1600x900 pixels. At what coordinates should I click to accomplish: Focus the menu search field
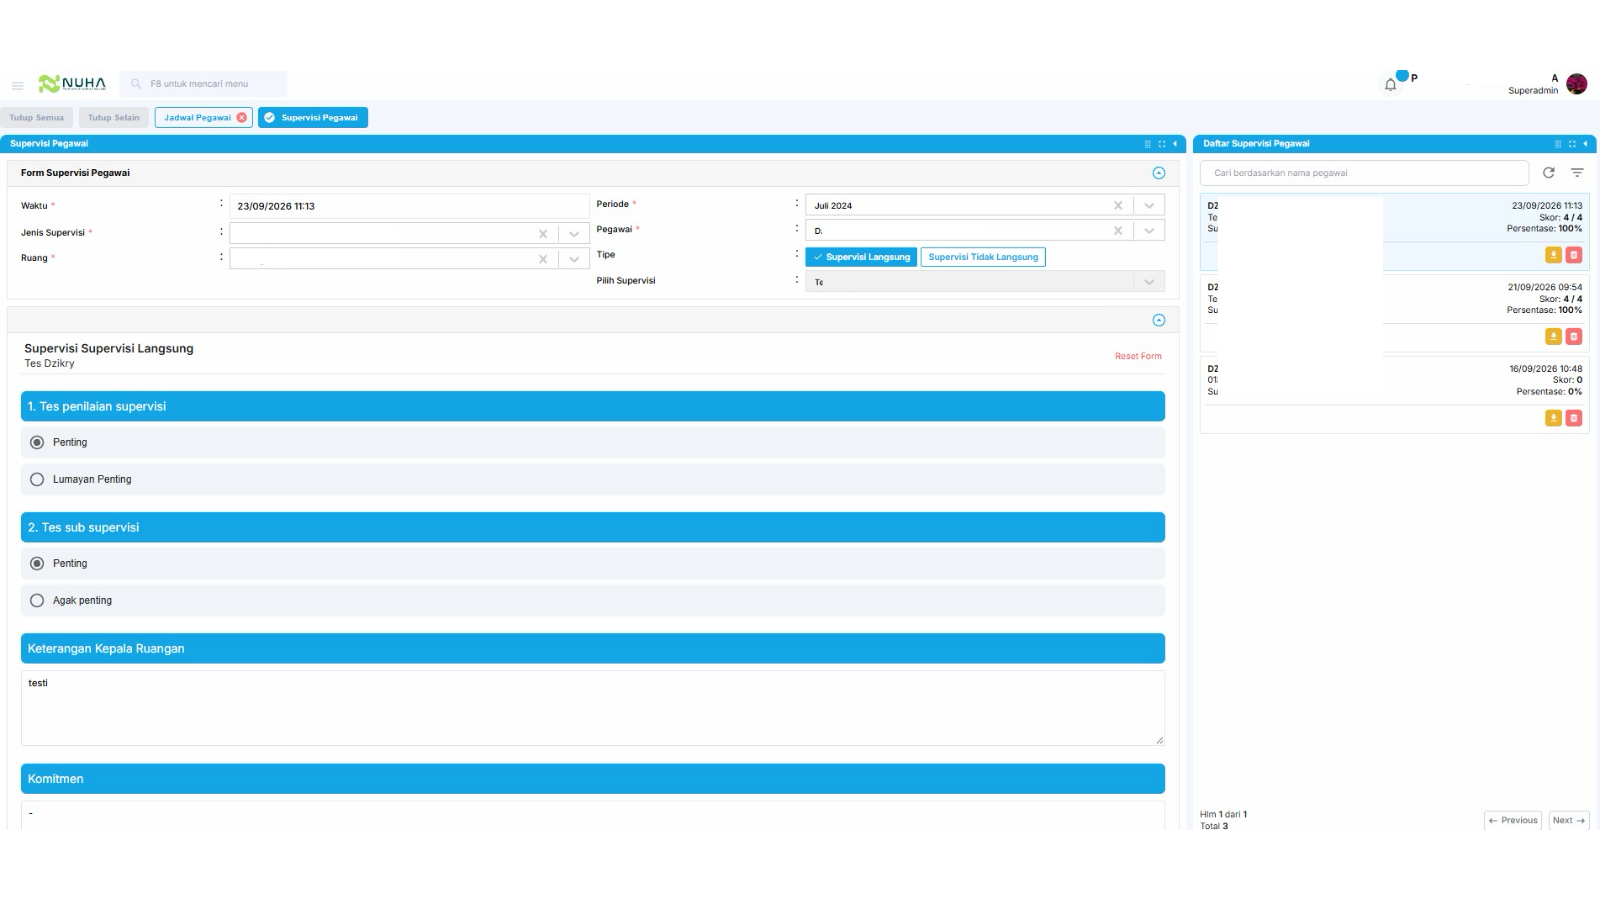tap(204, 84)
